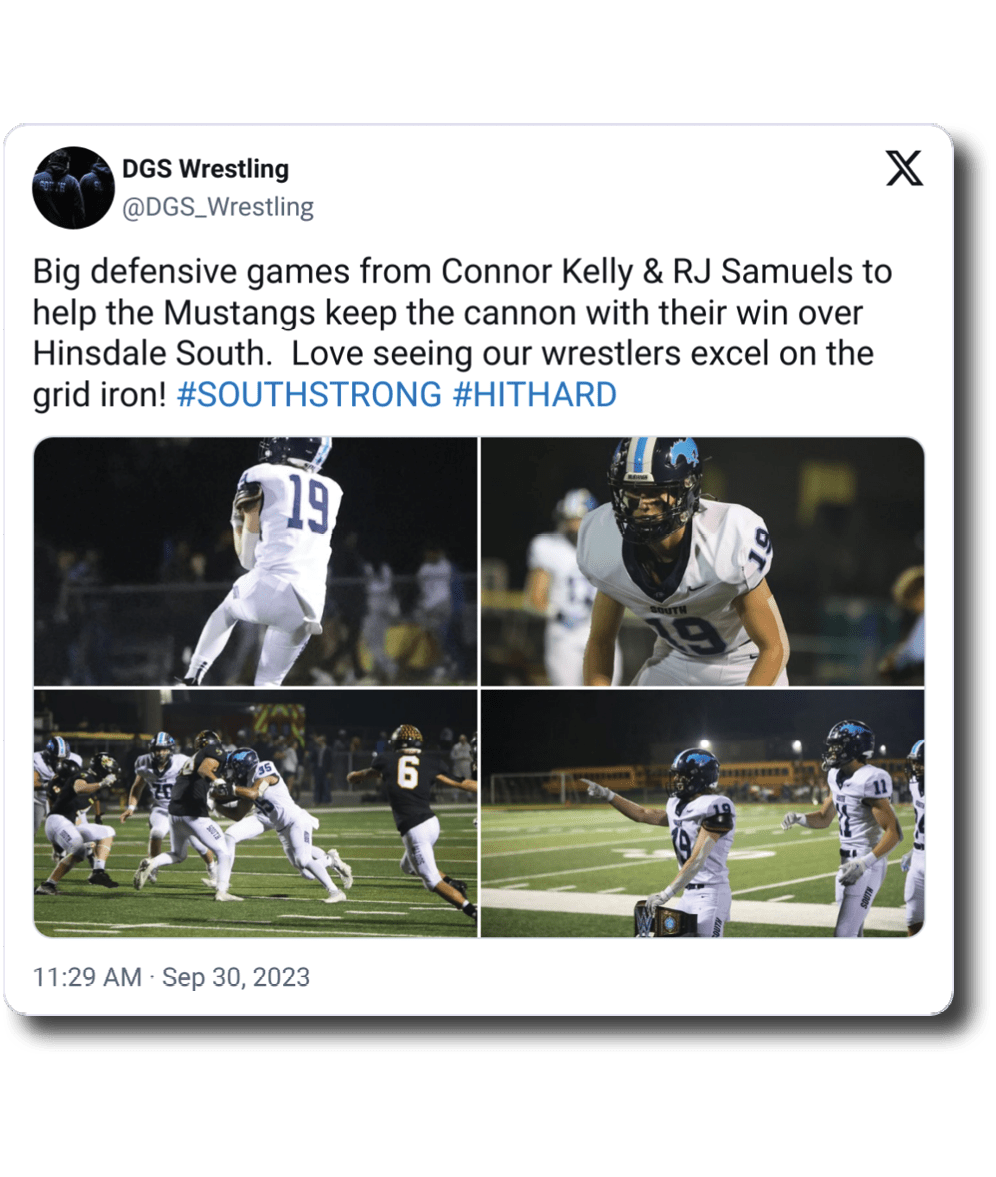Open the bottom-left tackle action photo
This screenshot has height=1177, width=996.
(x=255, y=813)
